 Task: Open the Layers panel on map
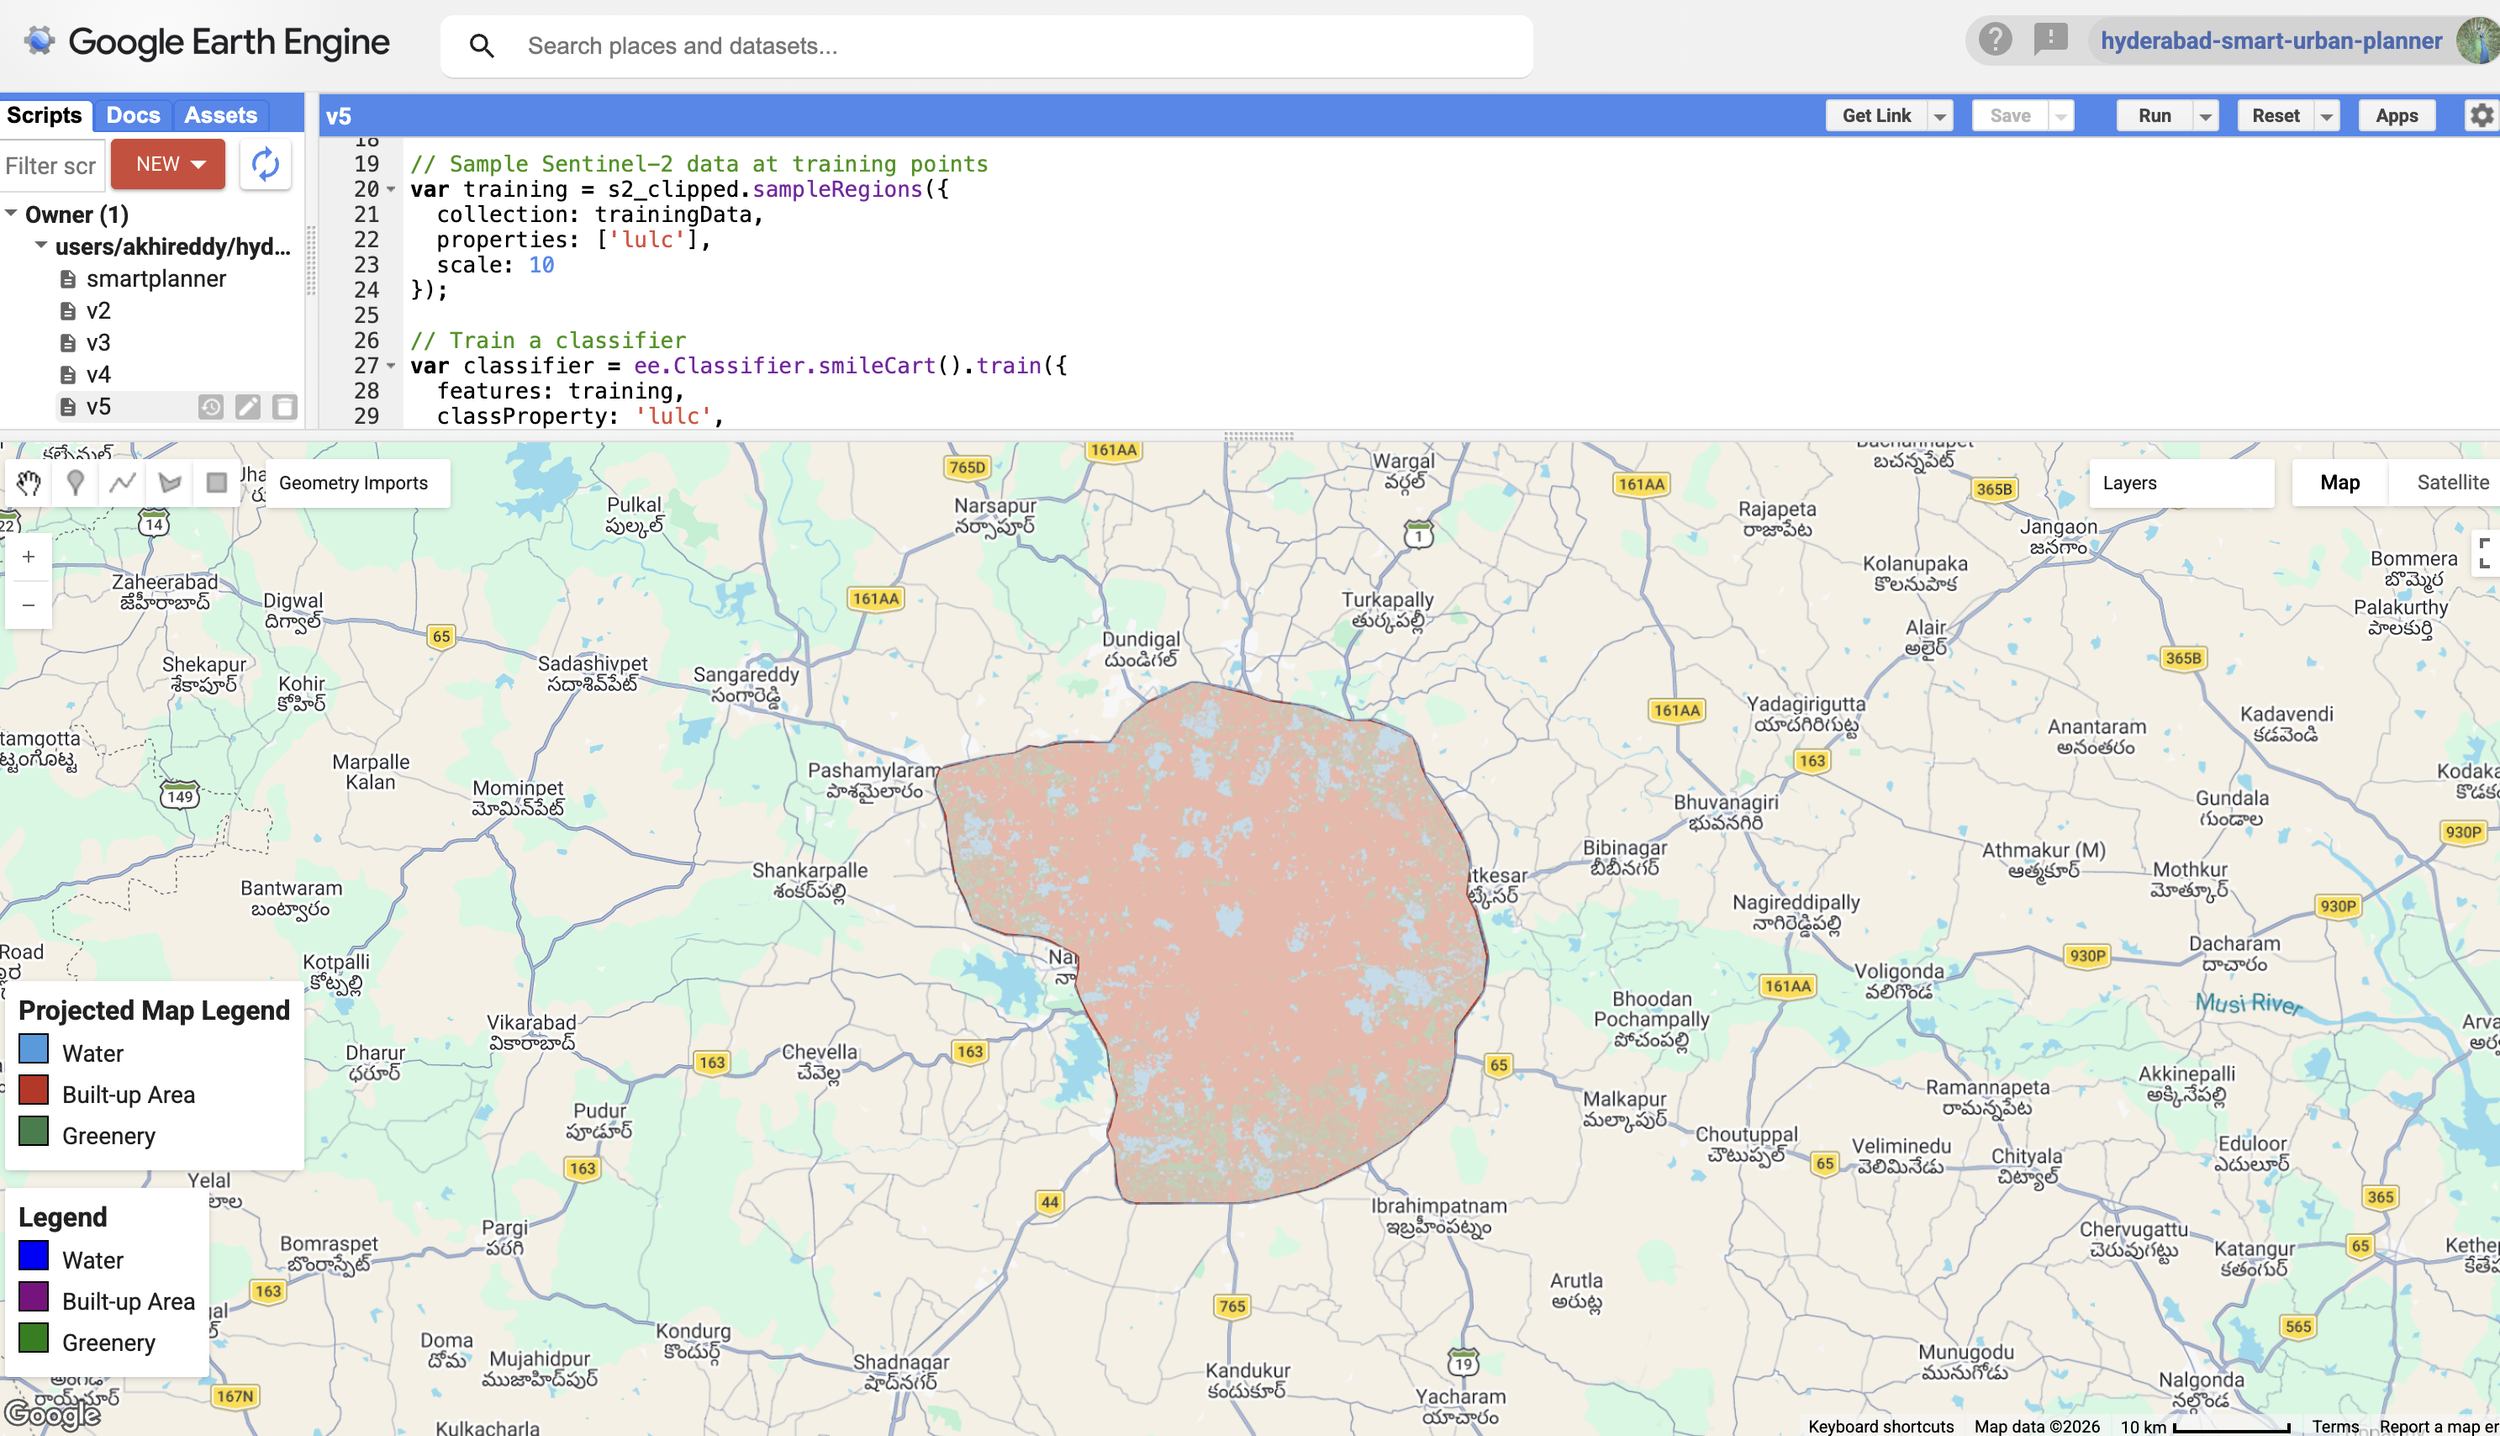(x=2181, y=483)
